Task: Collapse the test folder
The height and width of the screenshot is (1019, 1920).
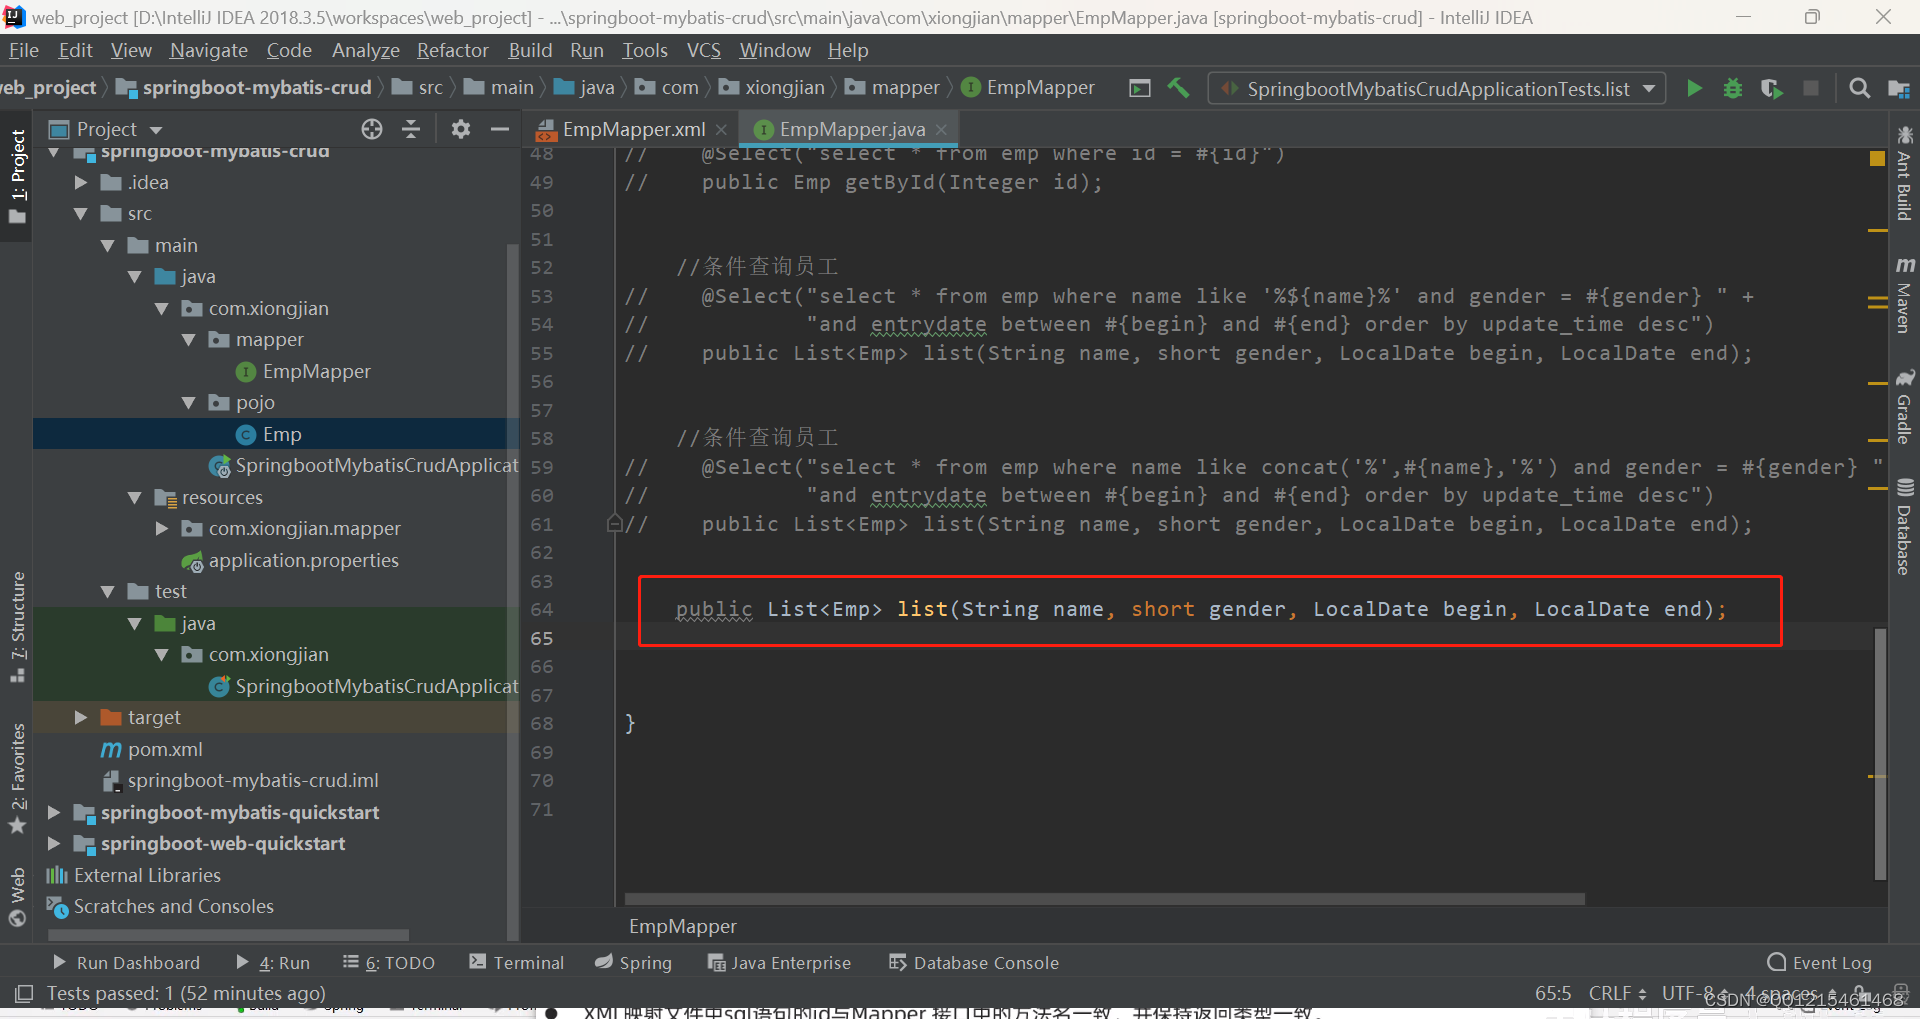Action: pyautogui.click(x=108, y=592)
